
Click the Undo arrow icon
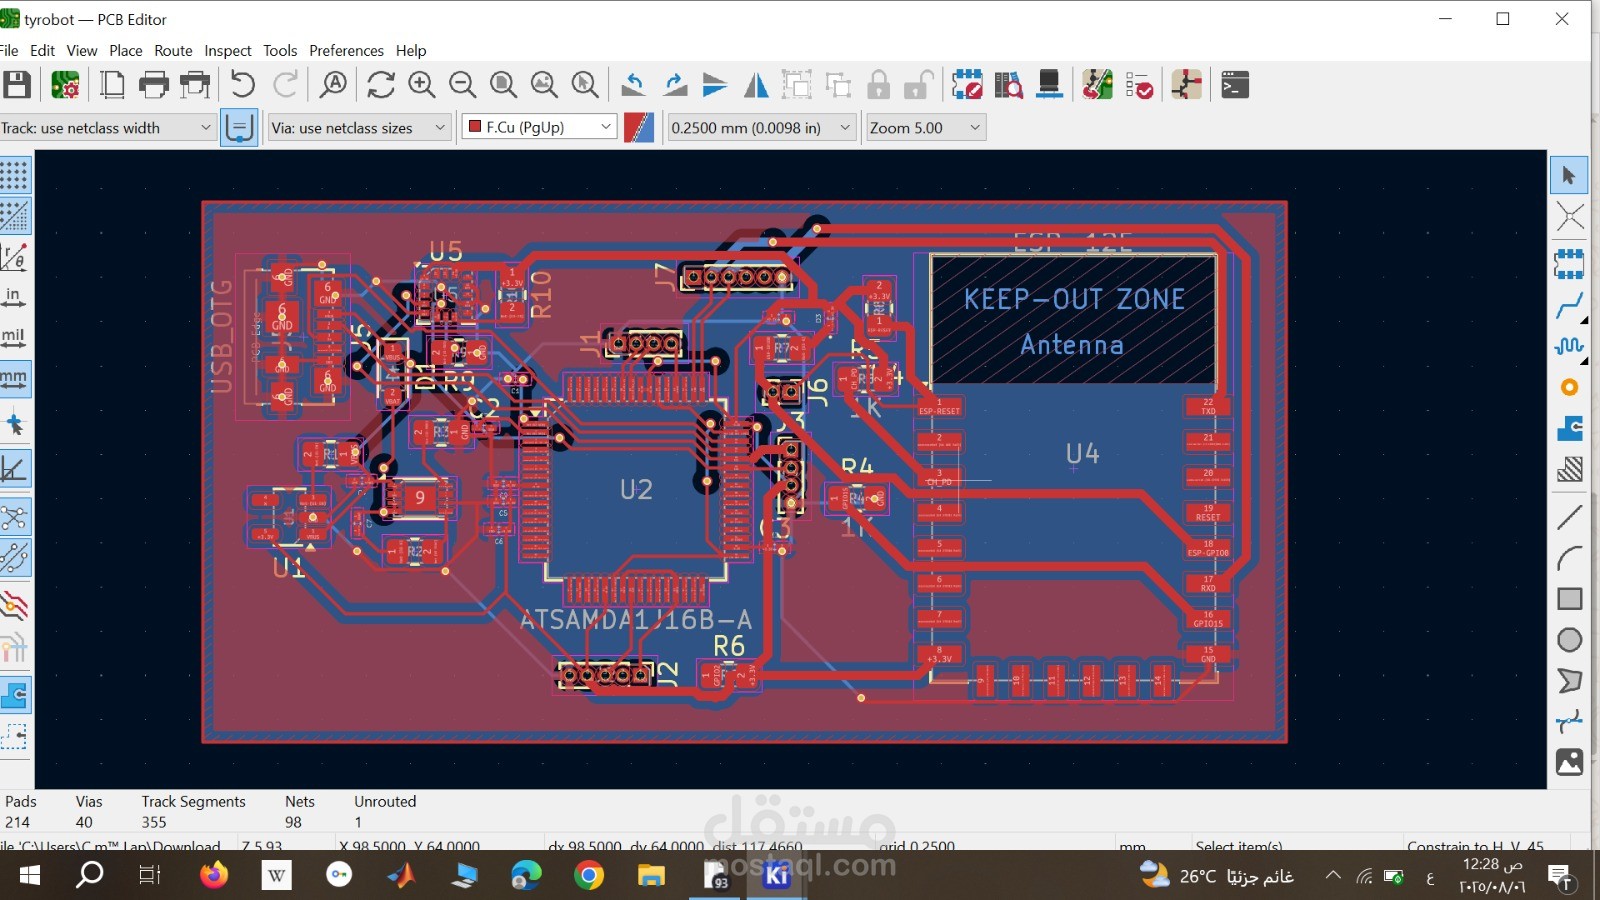pyautogui.click(x=243, y=85)
